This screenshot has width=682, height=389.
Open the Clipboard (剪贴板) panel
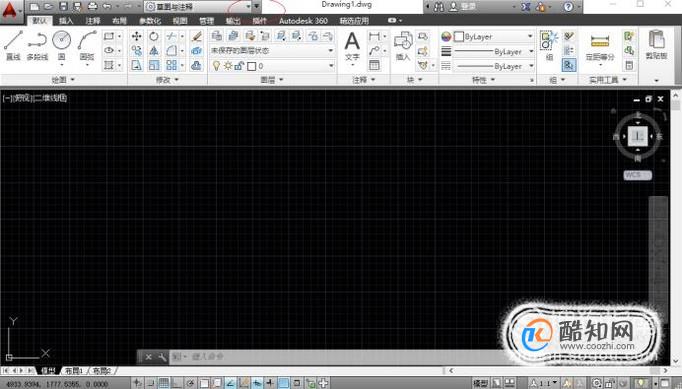[x=656, y=45]
